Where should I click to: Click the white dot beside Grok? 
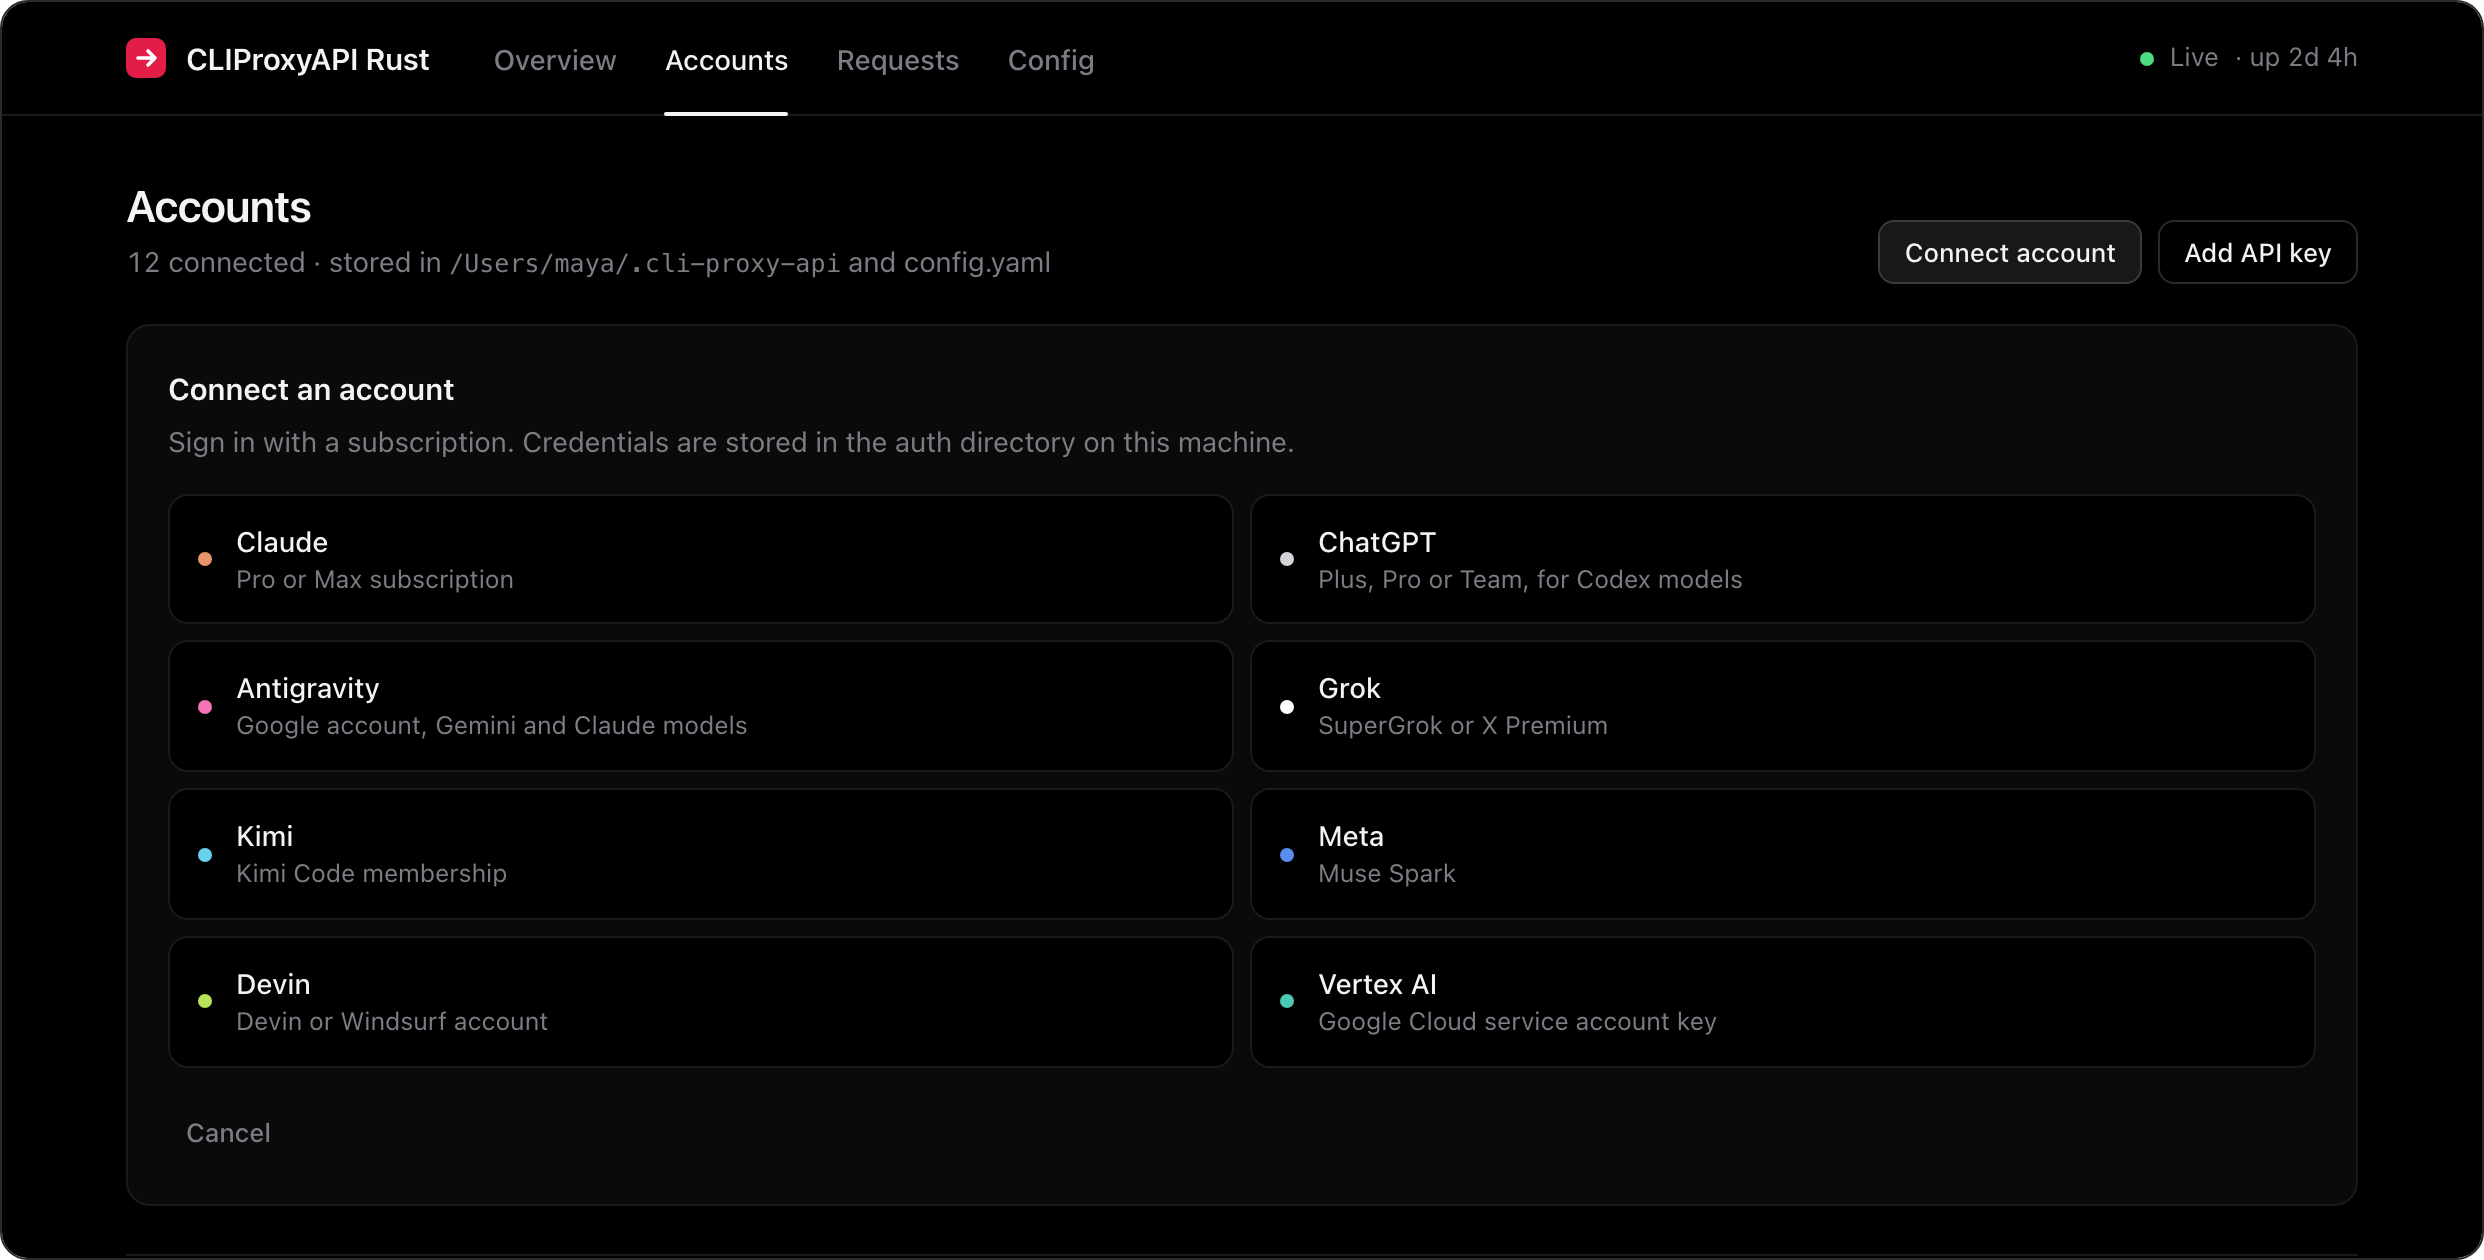(1287, 707)
